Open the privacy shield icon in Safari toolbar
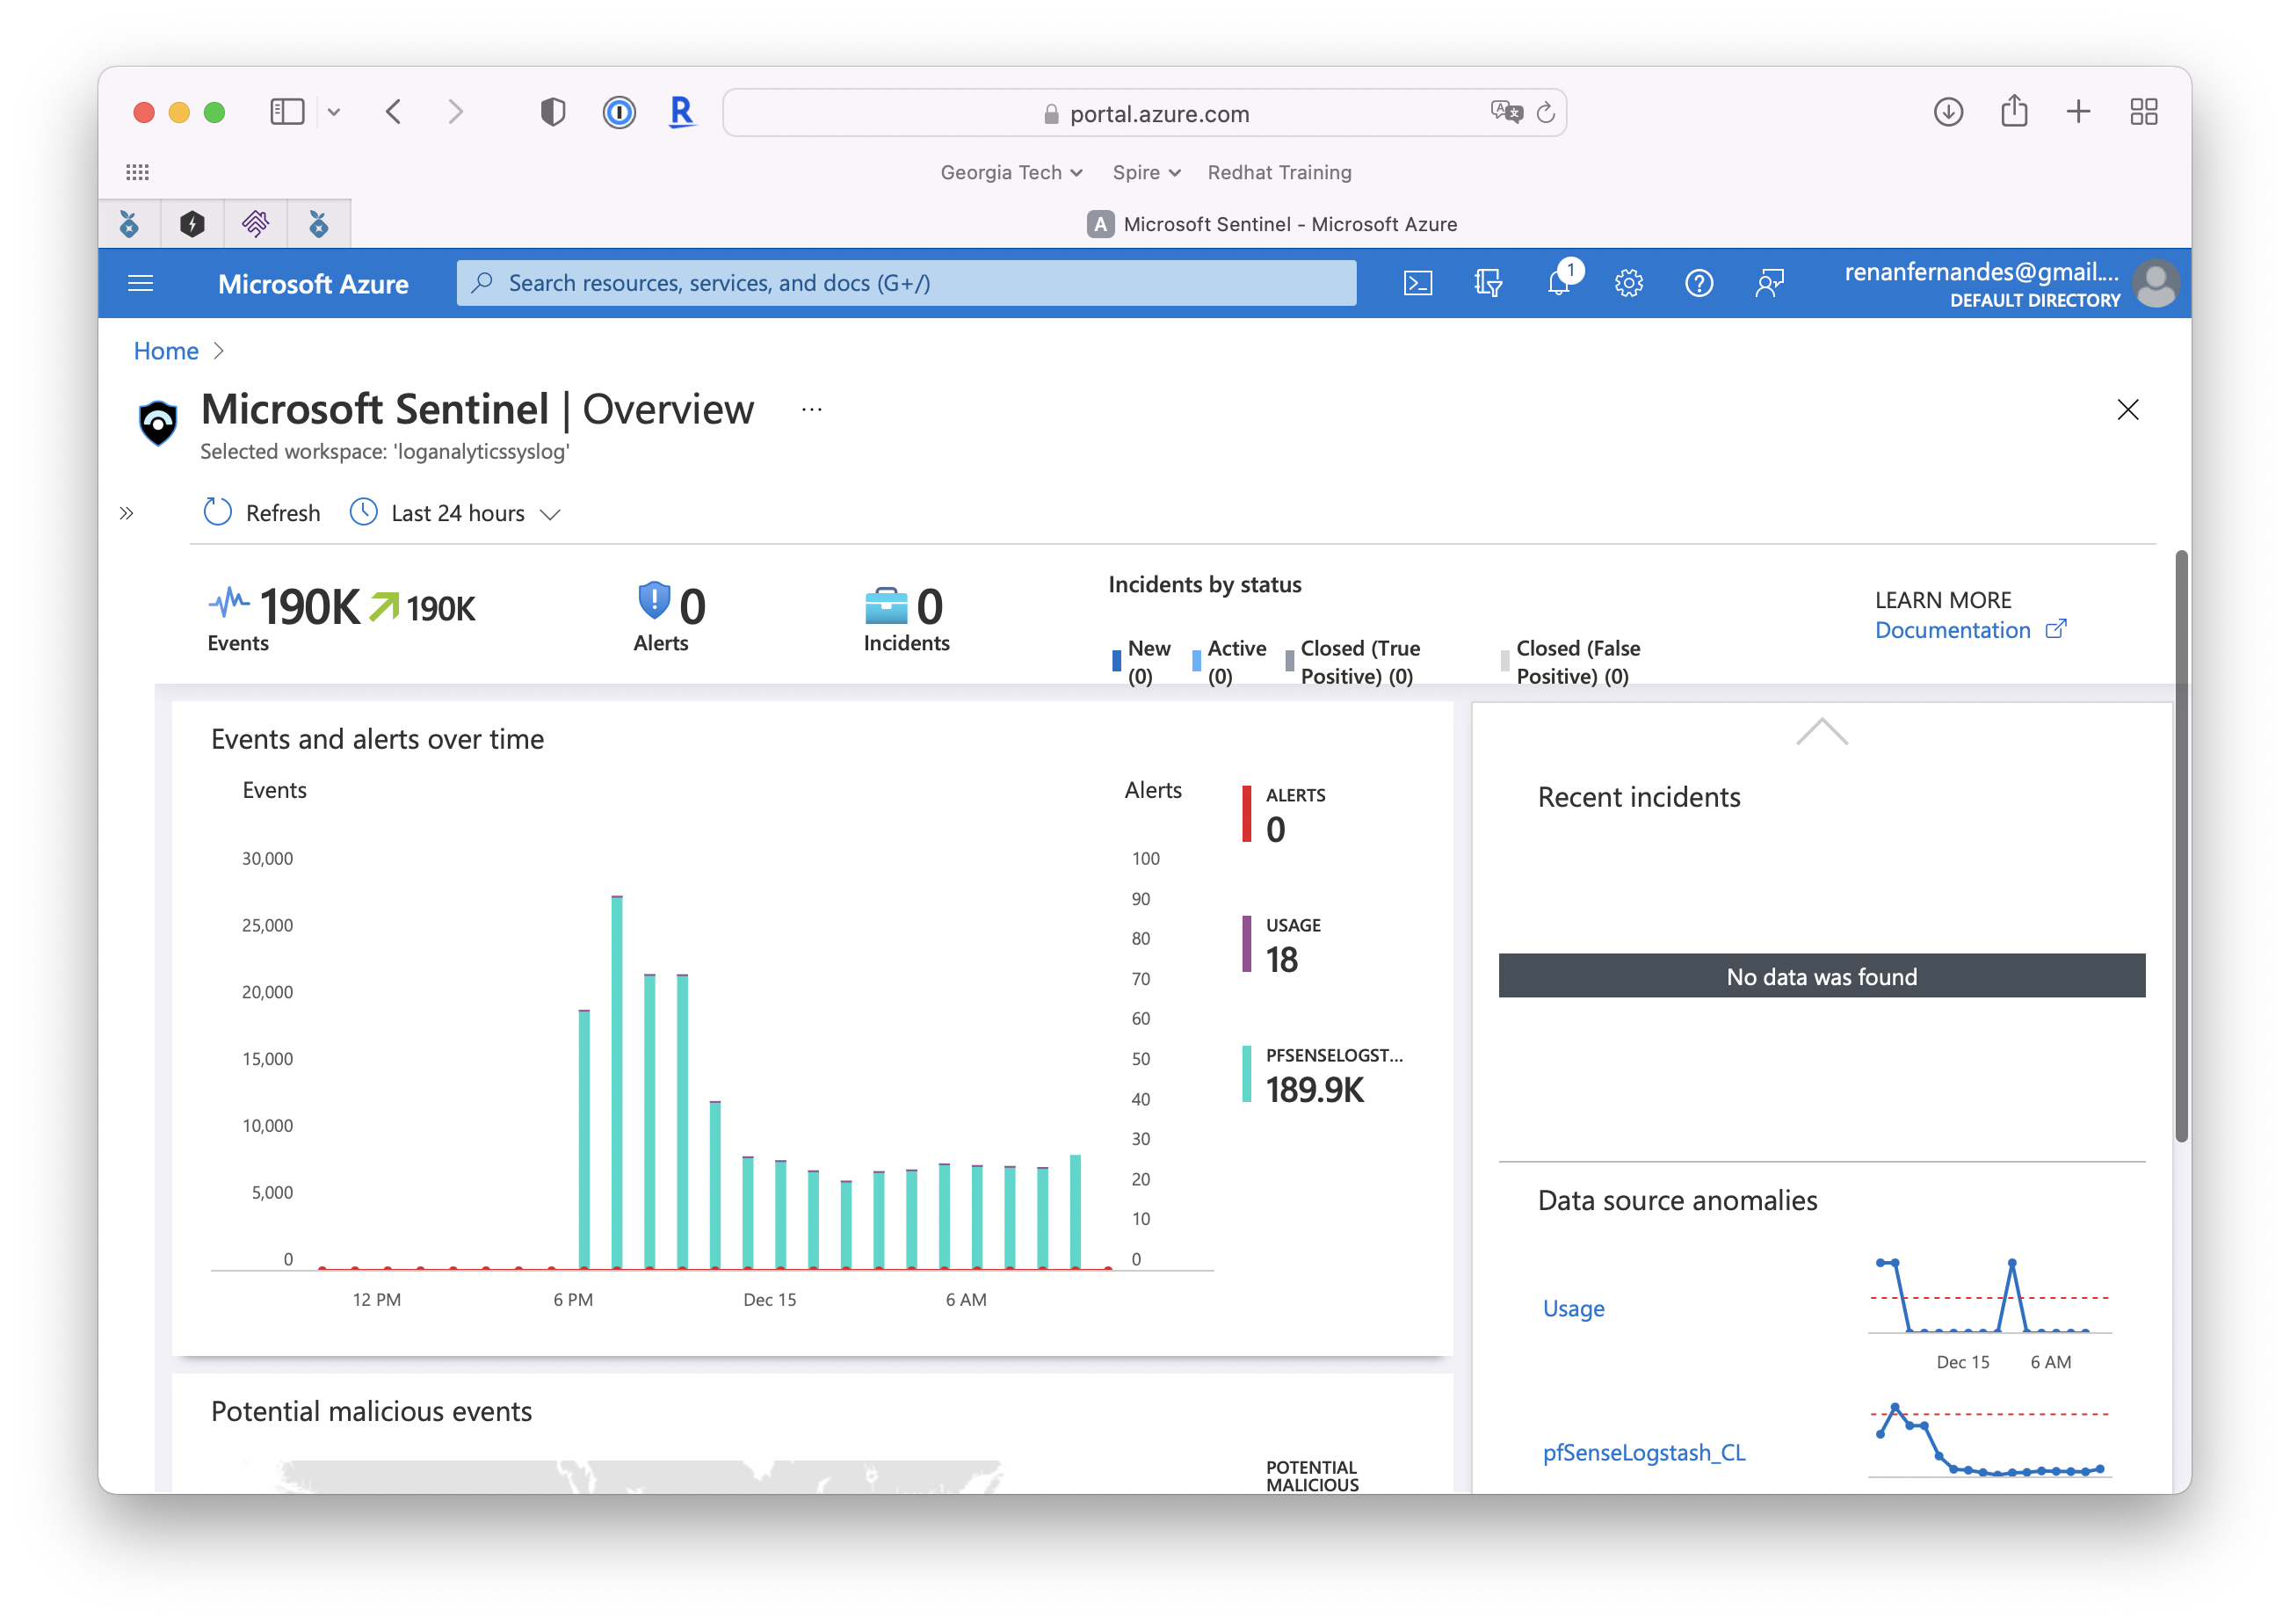This screenshot has width=2290, height=1624. (553, 111)
